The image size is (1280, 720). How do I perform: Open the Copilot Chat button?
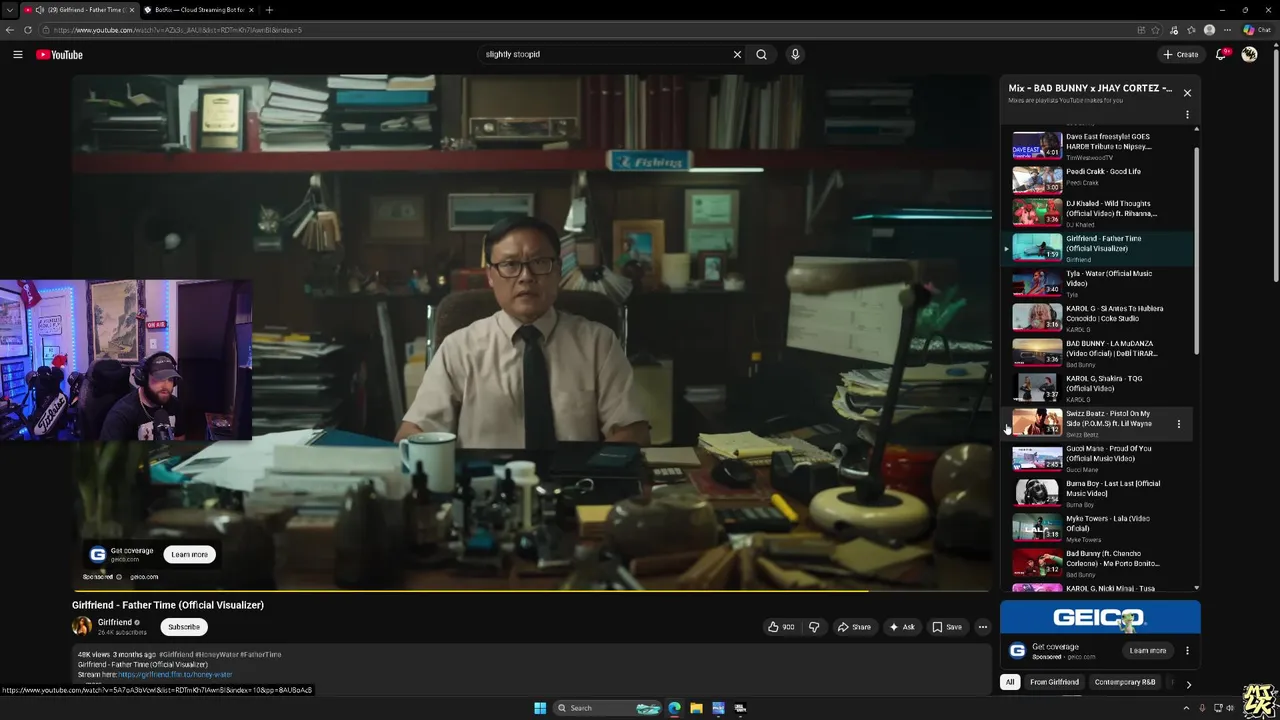click(1256, 30)
